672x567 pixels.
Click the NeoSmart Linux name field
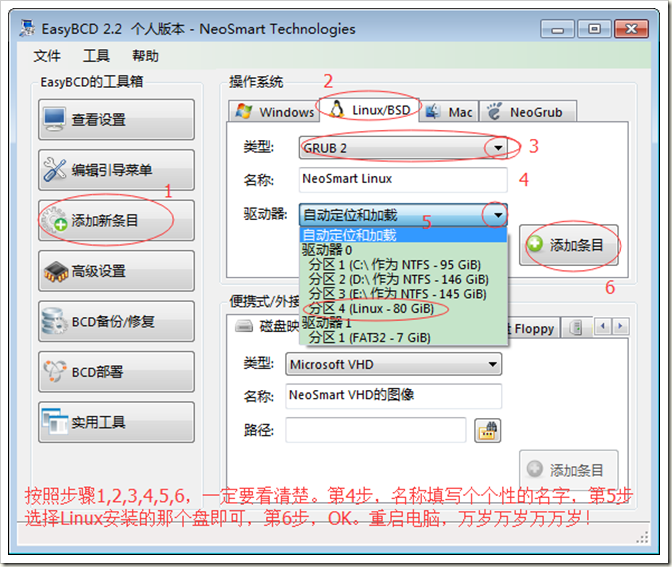pos(403,179)
